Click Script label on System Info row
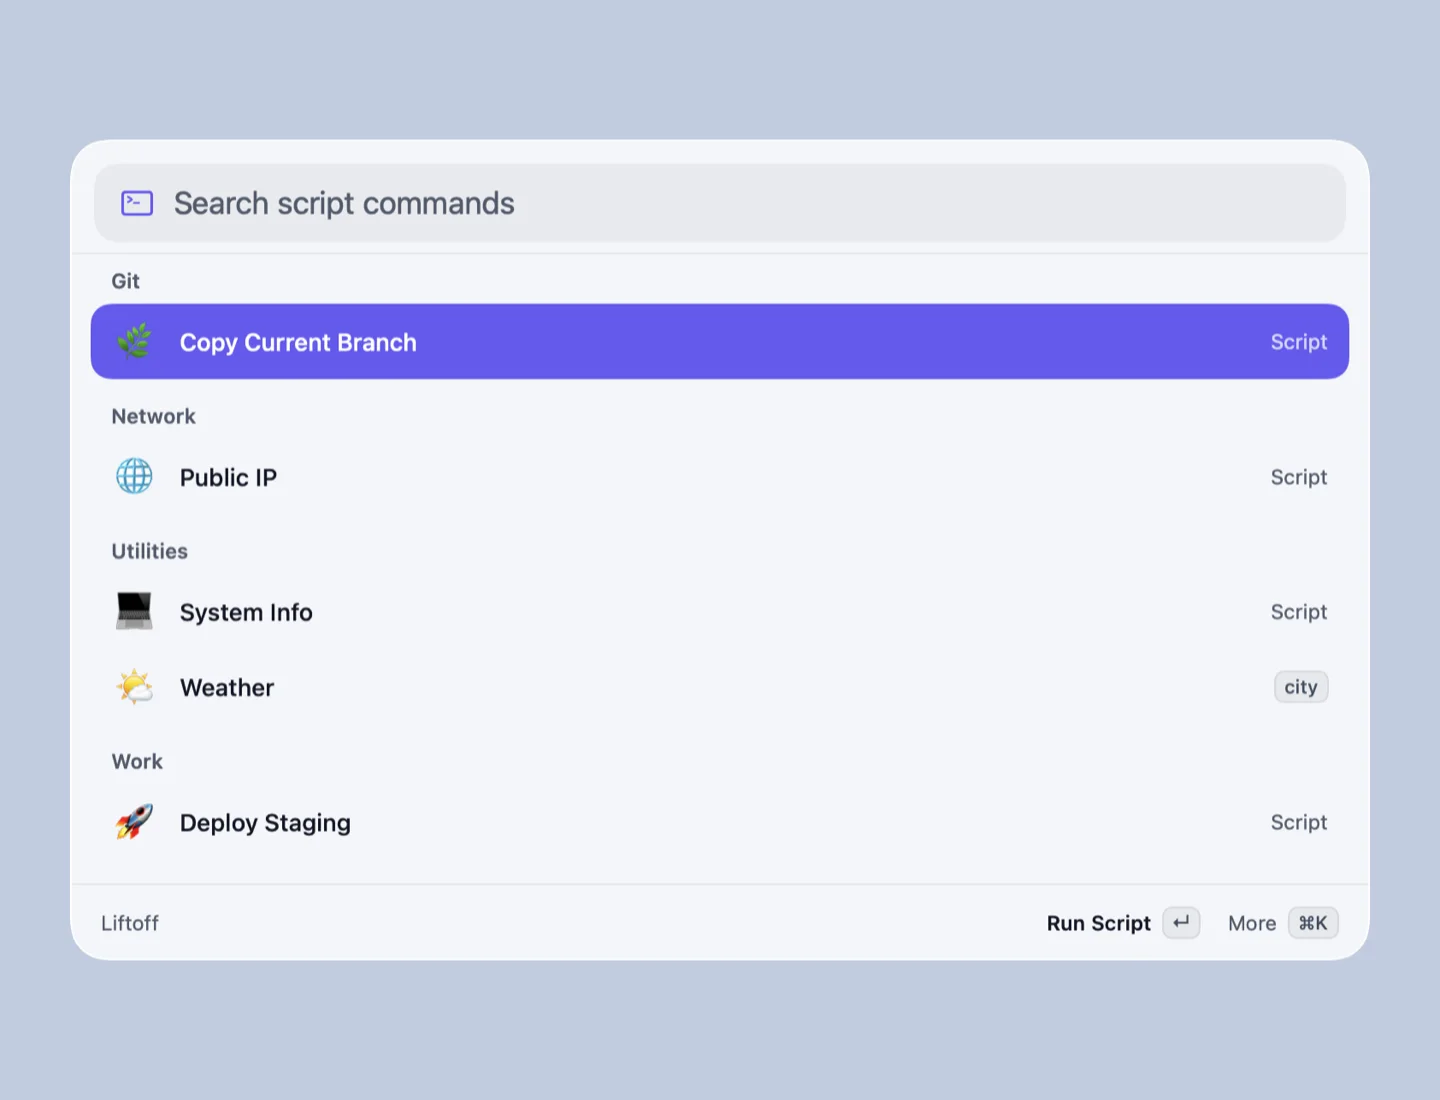Screen dimensions: 1440x1100 [x=1299, y=612]
